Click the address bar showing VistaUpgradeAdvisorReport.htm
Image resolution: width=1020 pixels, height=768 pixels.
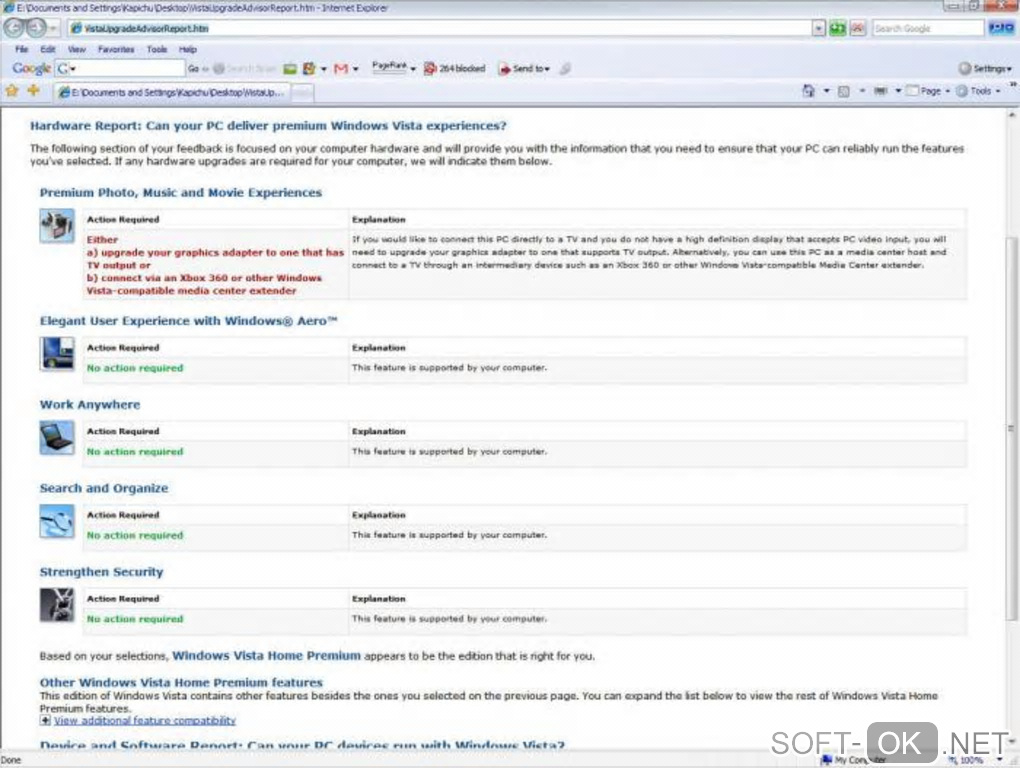coord(440,29)
